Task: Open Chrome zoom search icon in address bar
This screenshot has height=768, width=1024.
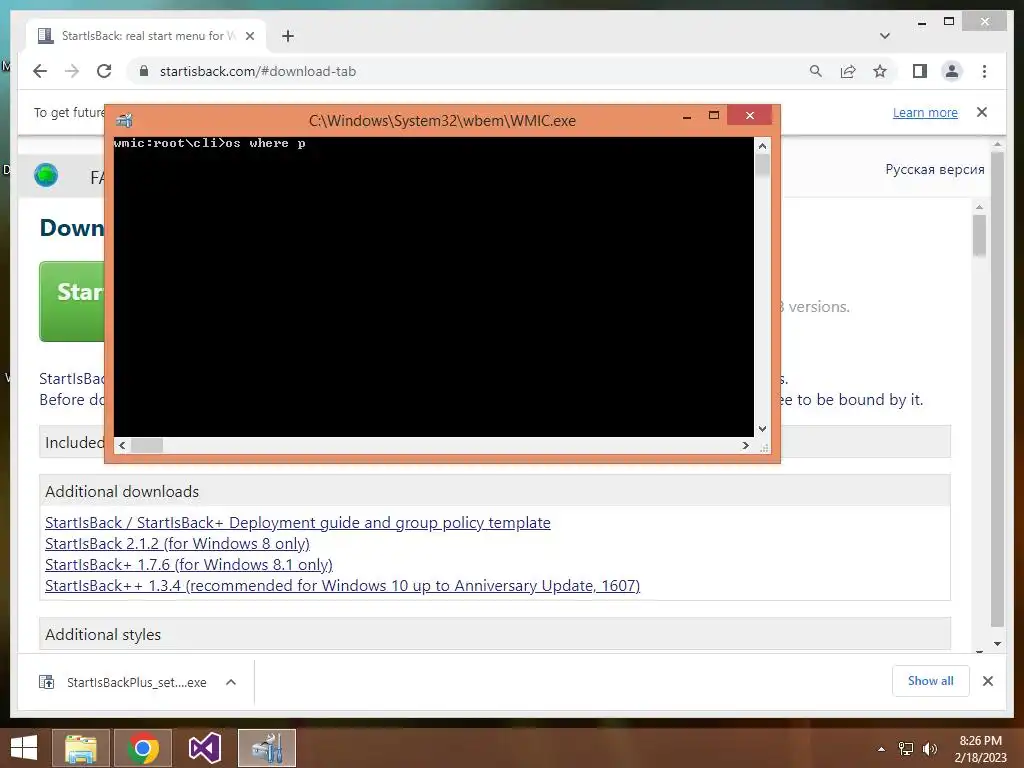Action: pos(816,71)
